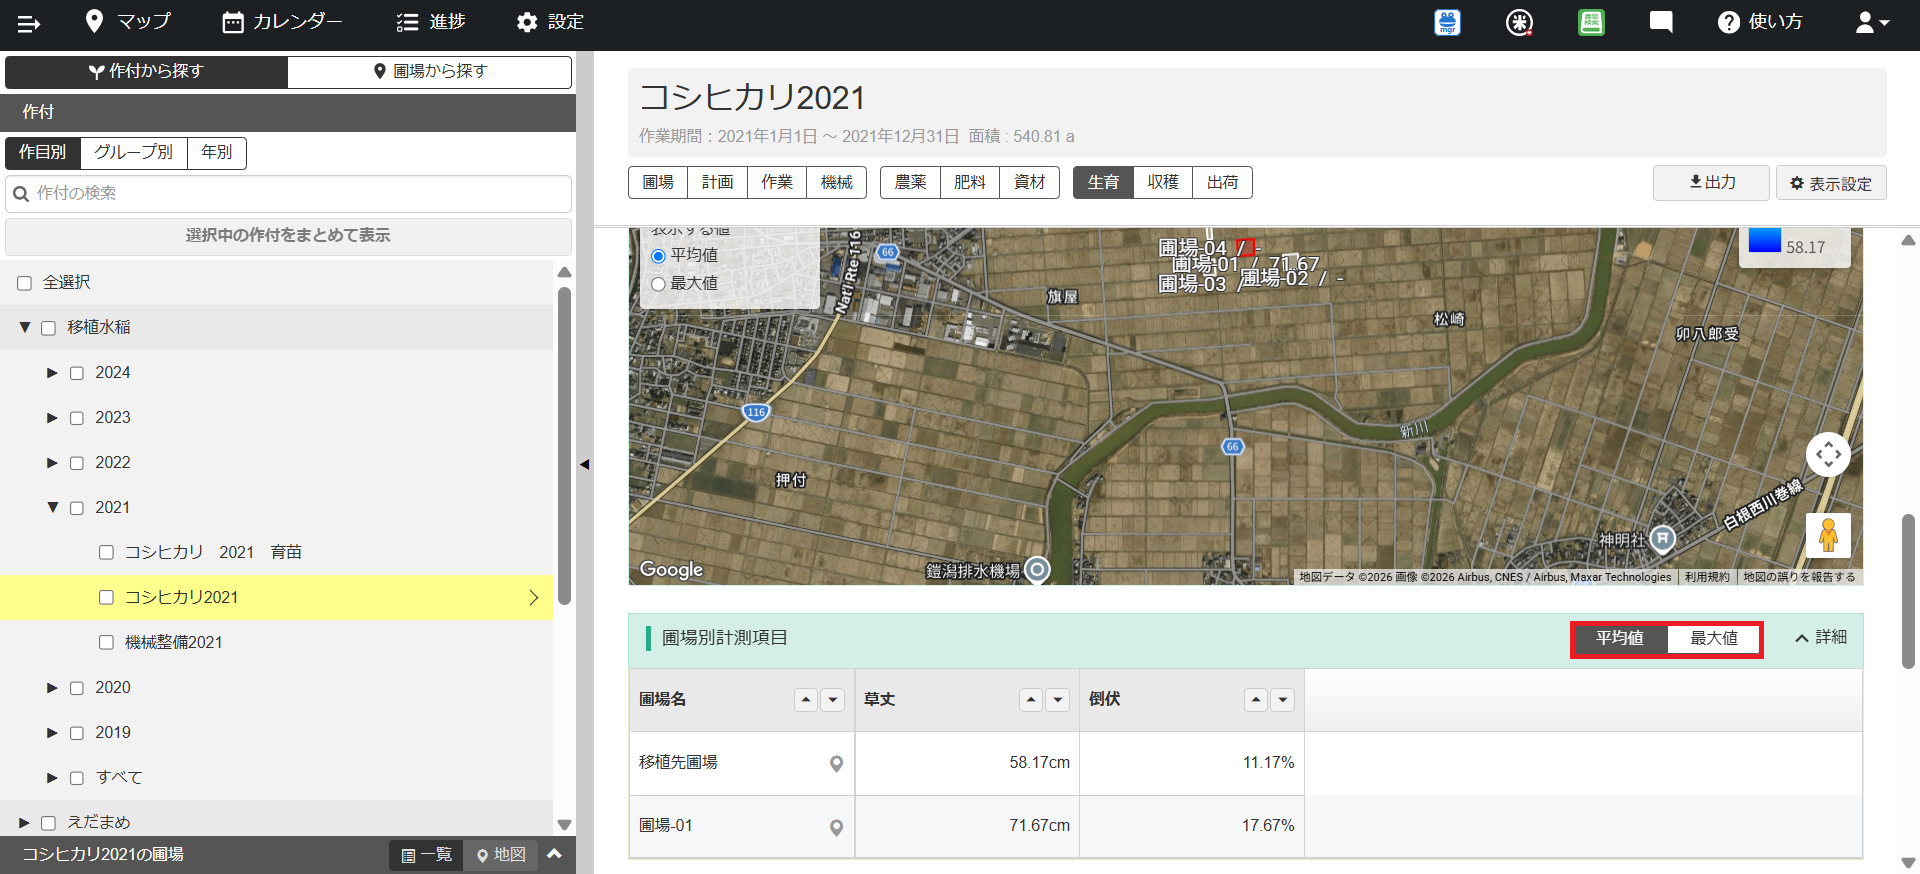Select 平均値 radio on map

[658, 256]
